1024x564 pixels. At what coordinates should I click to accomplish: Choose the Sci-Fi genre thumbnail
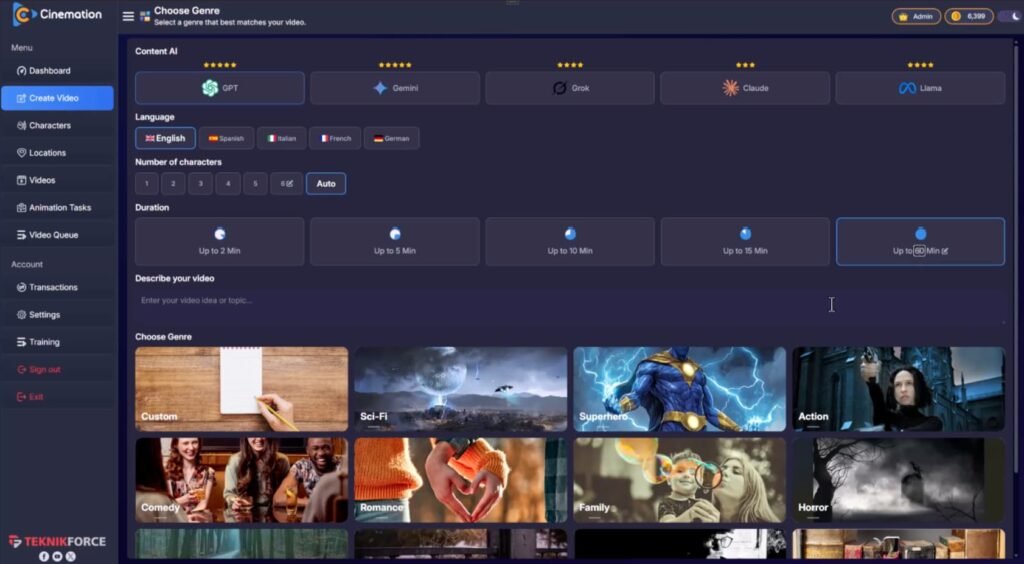(x=460, y=389)
